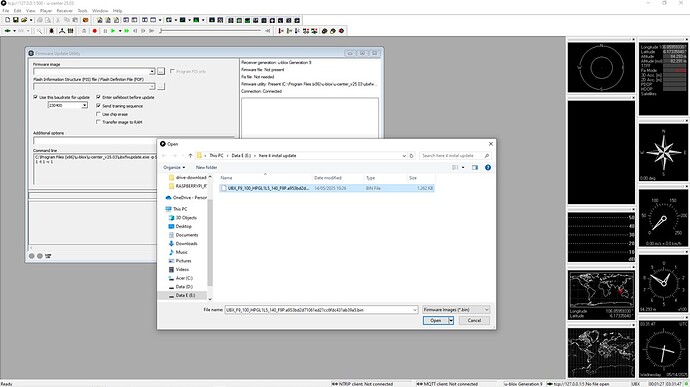This screenshot has width=690, height=387.
Task: Click the OneDrive cloud icon in sidebar
Action: pyautogui.click(x=168, y=198)
